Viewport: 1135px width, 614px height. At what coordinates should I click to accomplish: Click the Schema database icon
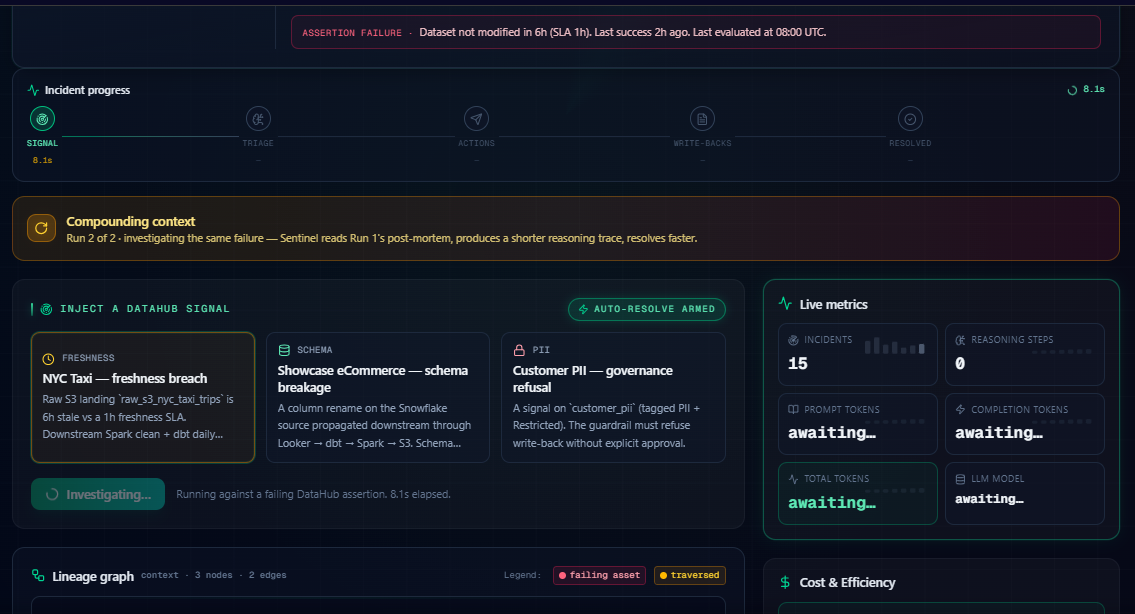click(284, 350)
